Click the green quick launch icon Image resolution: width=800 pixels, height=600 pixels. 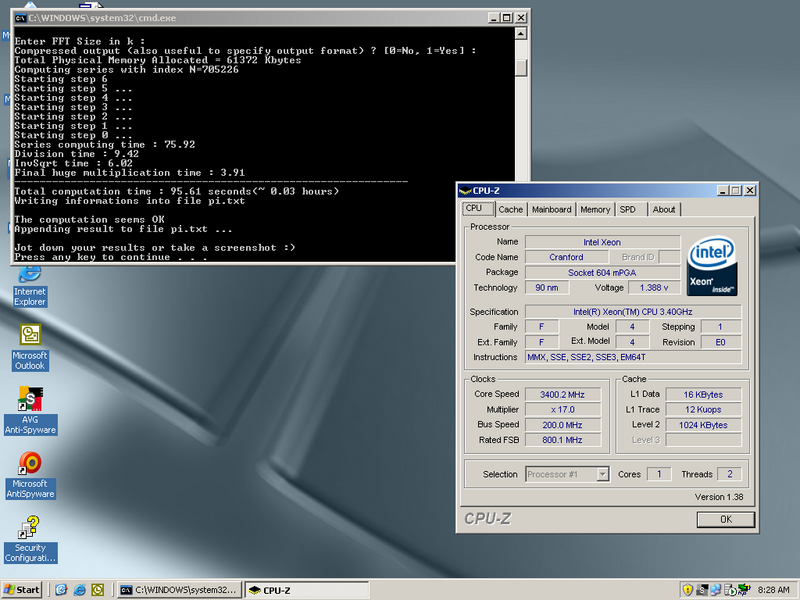(x=97, y=590)
